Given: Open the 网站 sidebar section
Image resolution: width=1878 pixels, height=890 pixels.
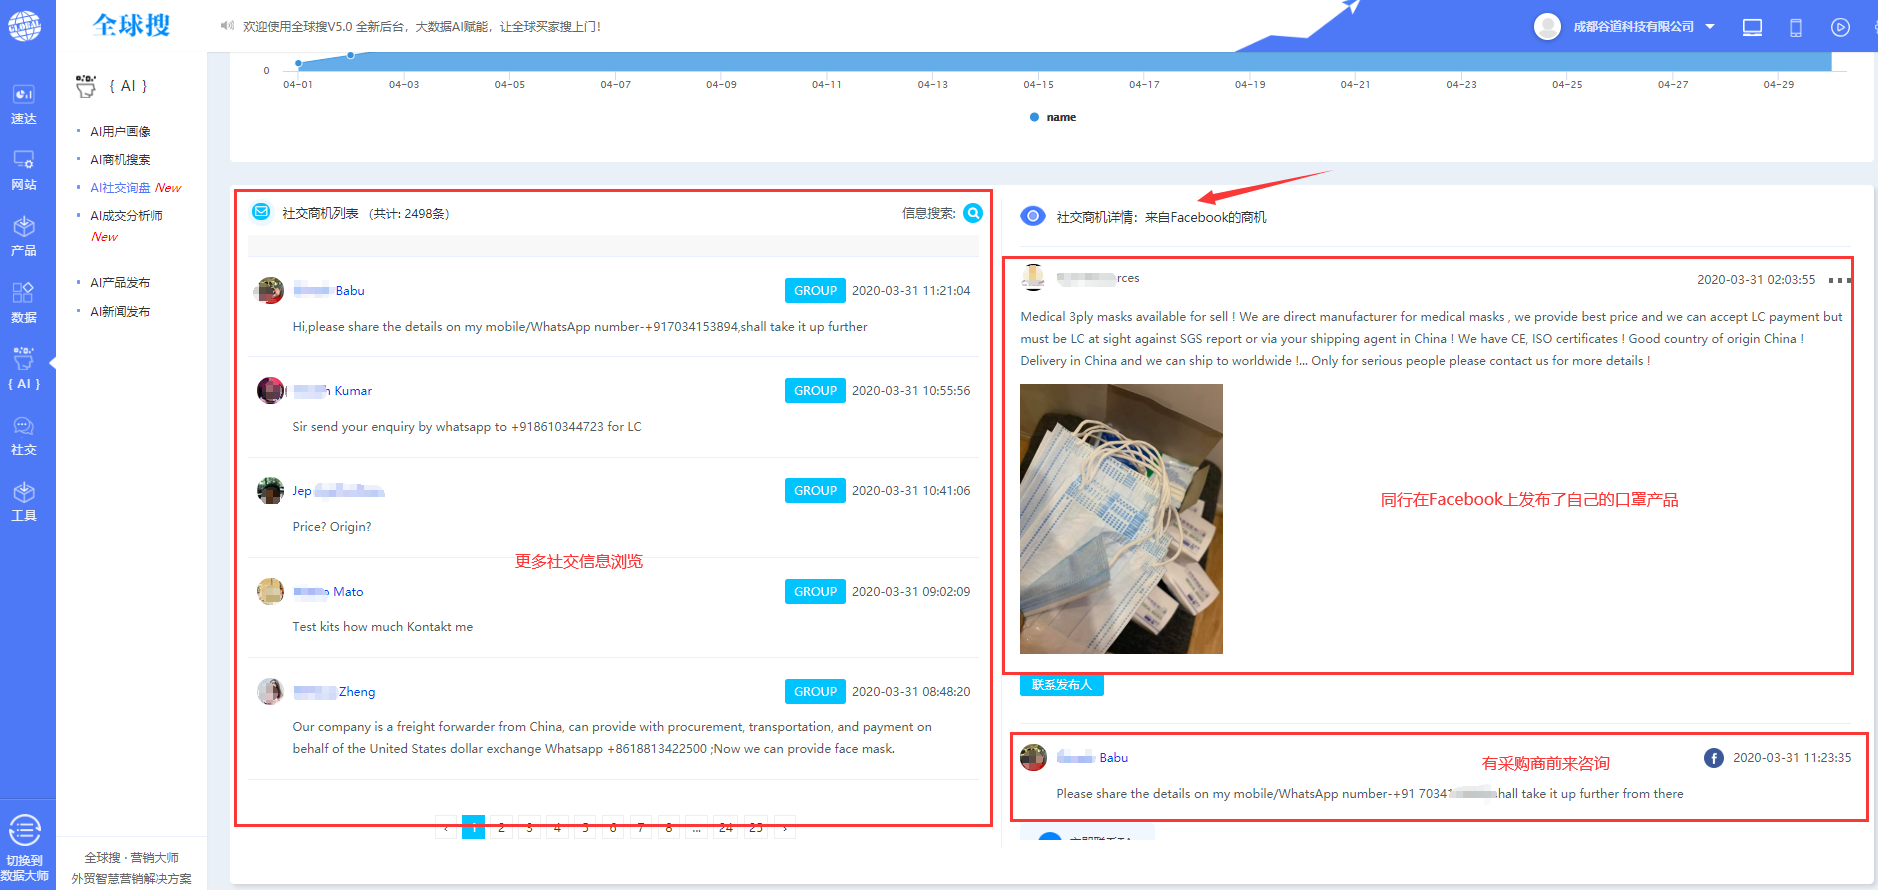Looking at the screenshot, I should coord(24,170).
